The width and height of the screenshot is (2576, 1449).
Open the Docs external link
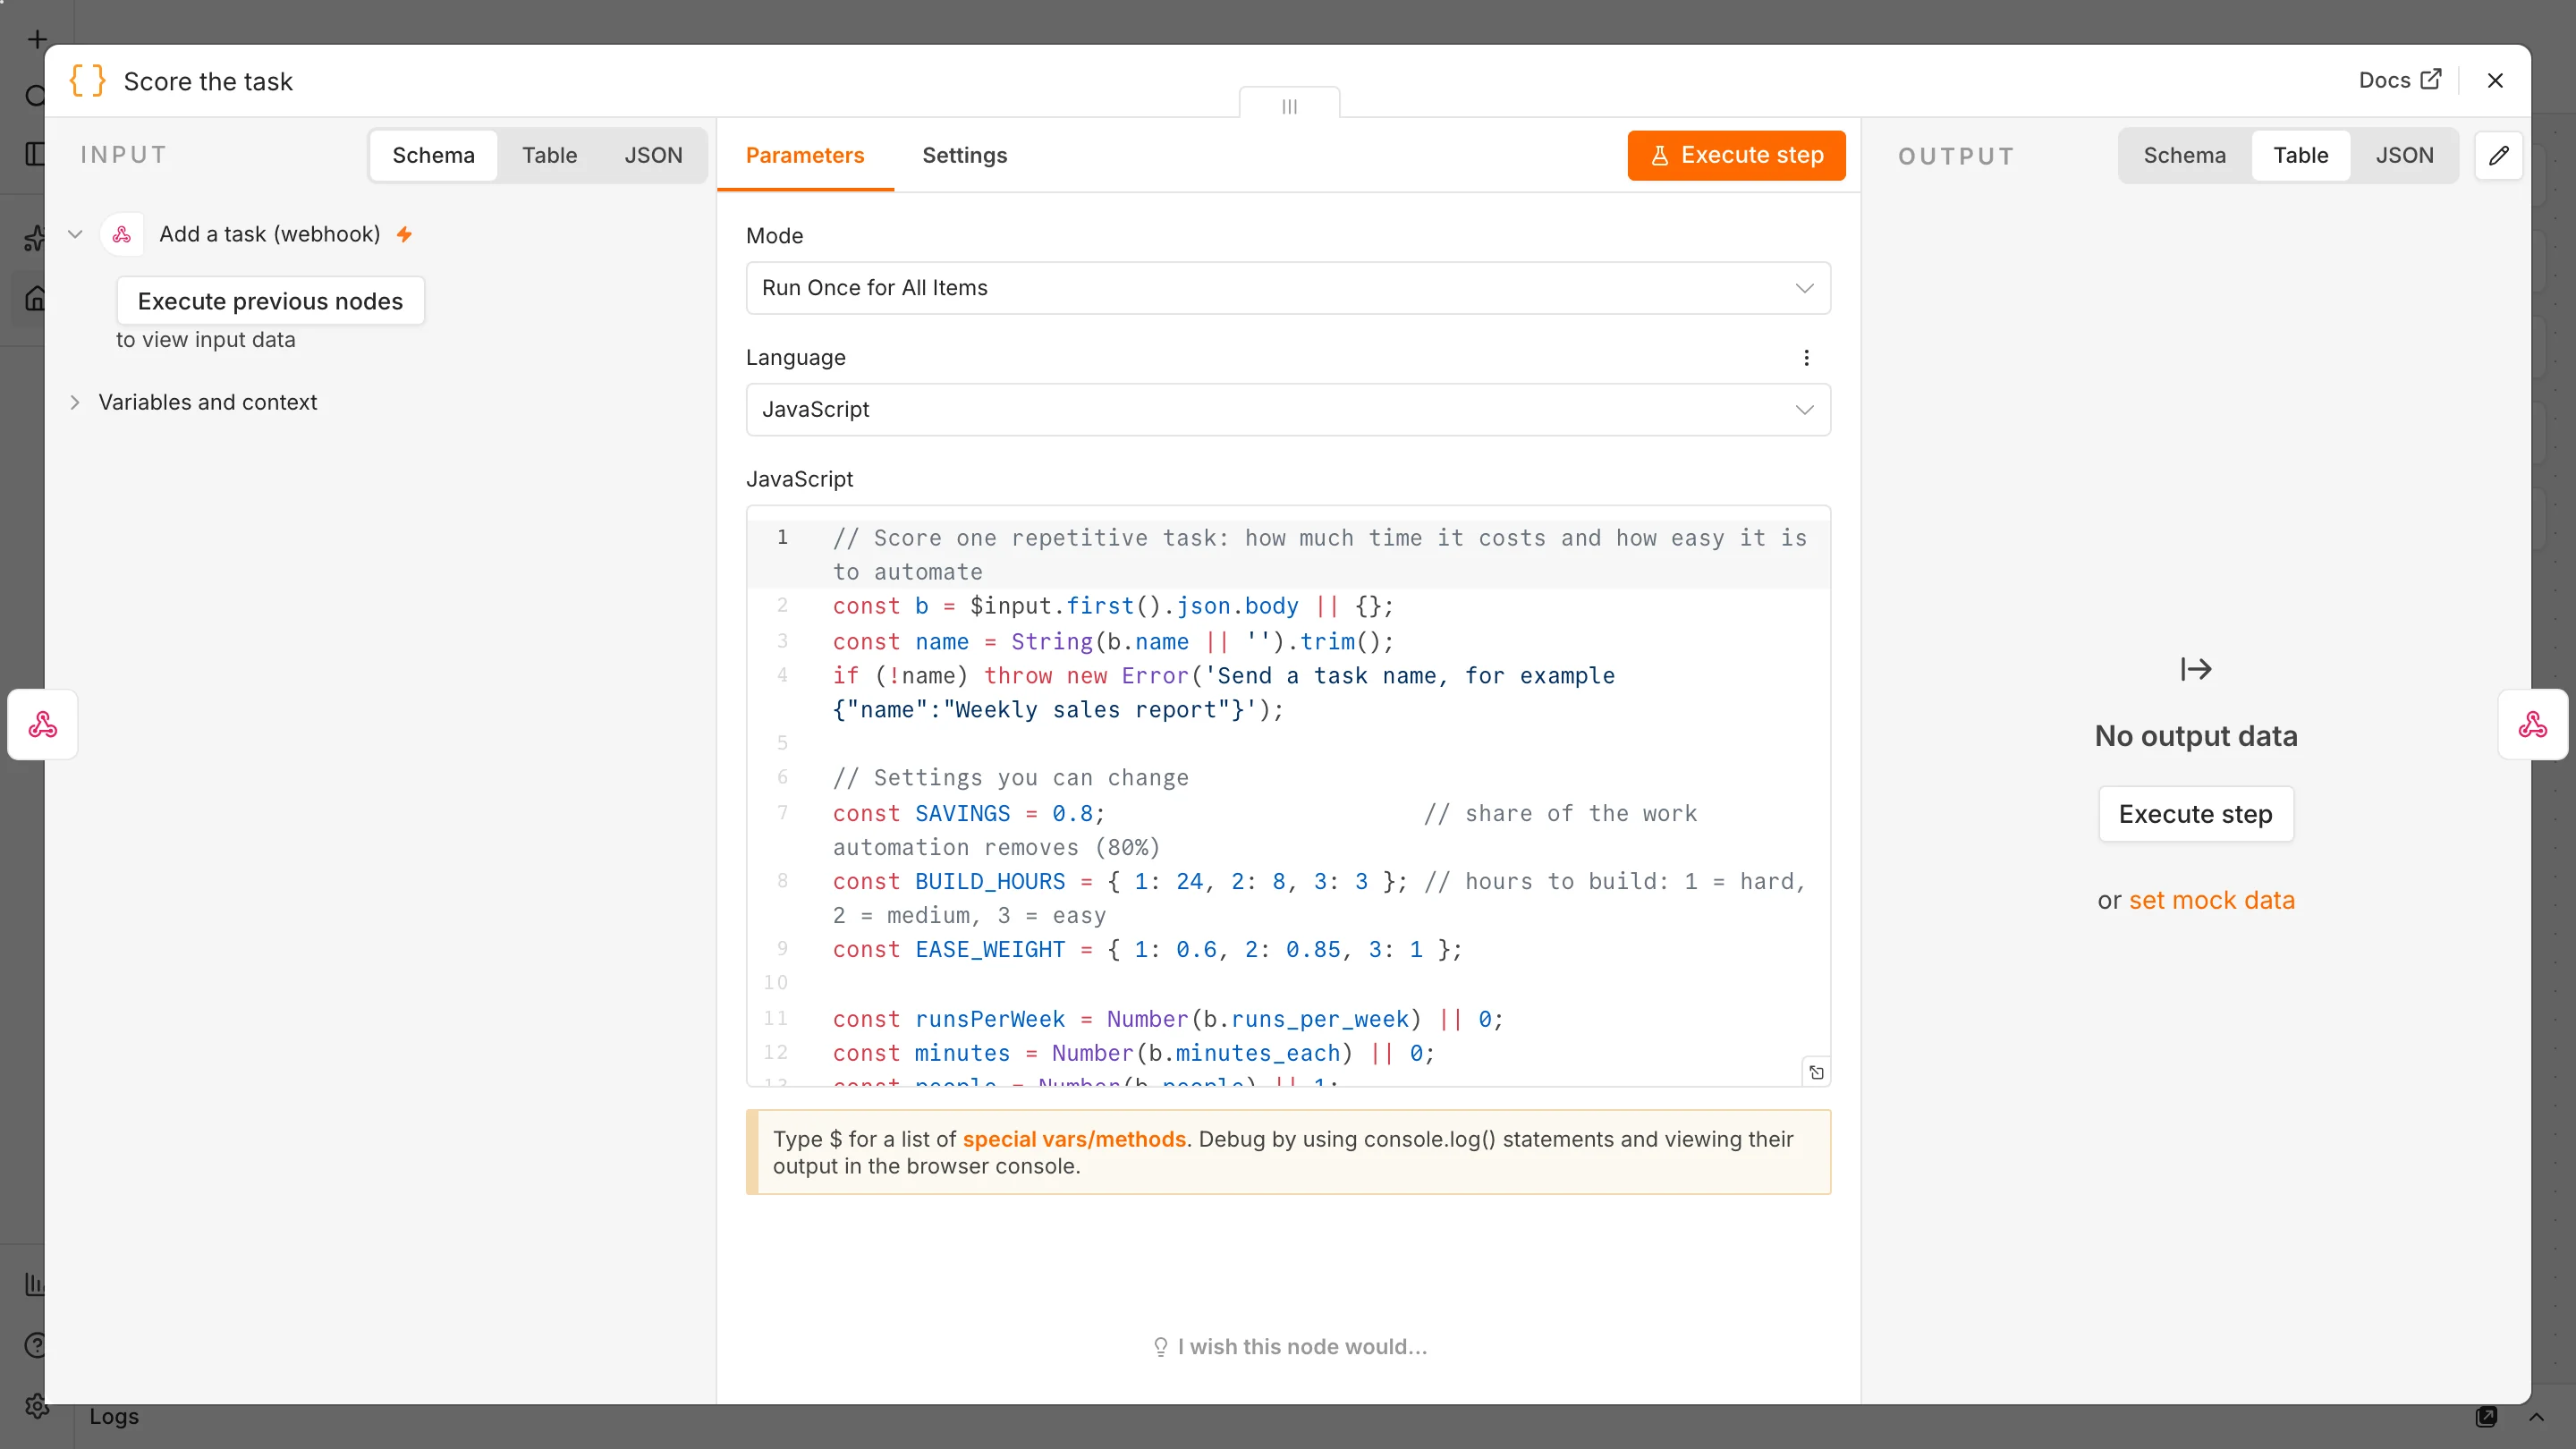point(2399,80)
